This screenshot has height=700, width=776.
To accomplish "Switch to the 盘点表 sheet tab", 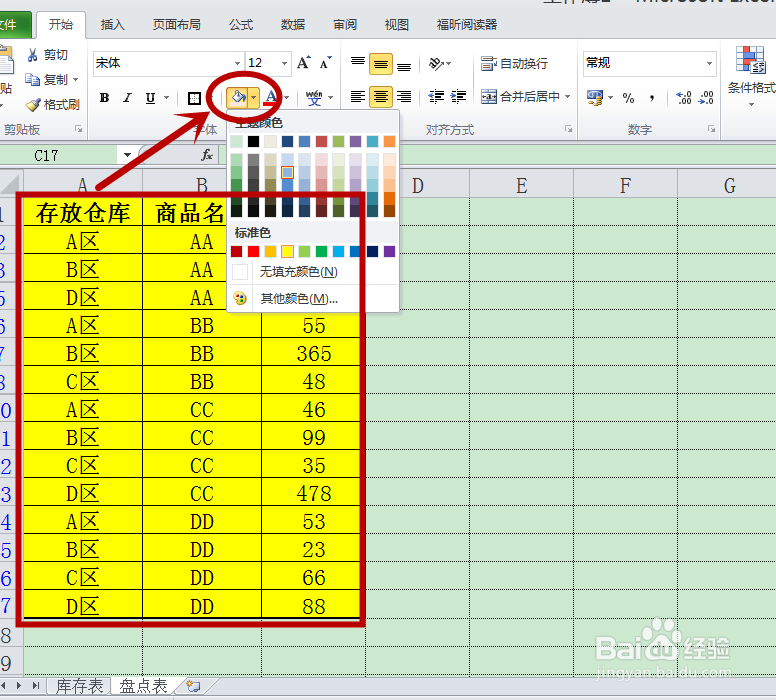I will [144, 686].
